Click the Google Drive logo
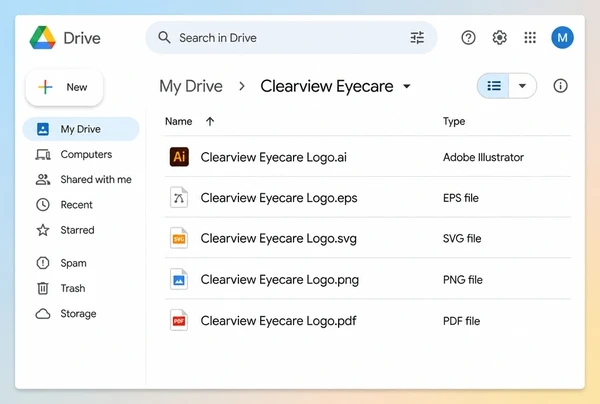Viewport: 600px width, 404px height. 42,37
